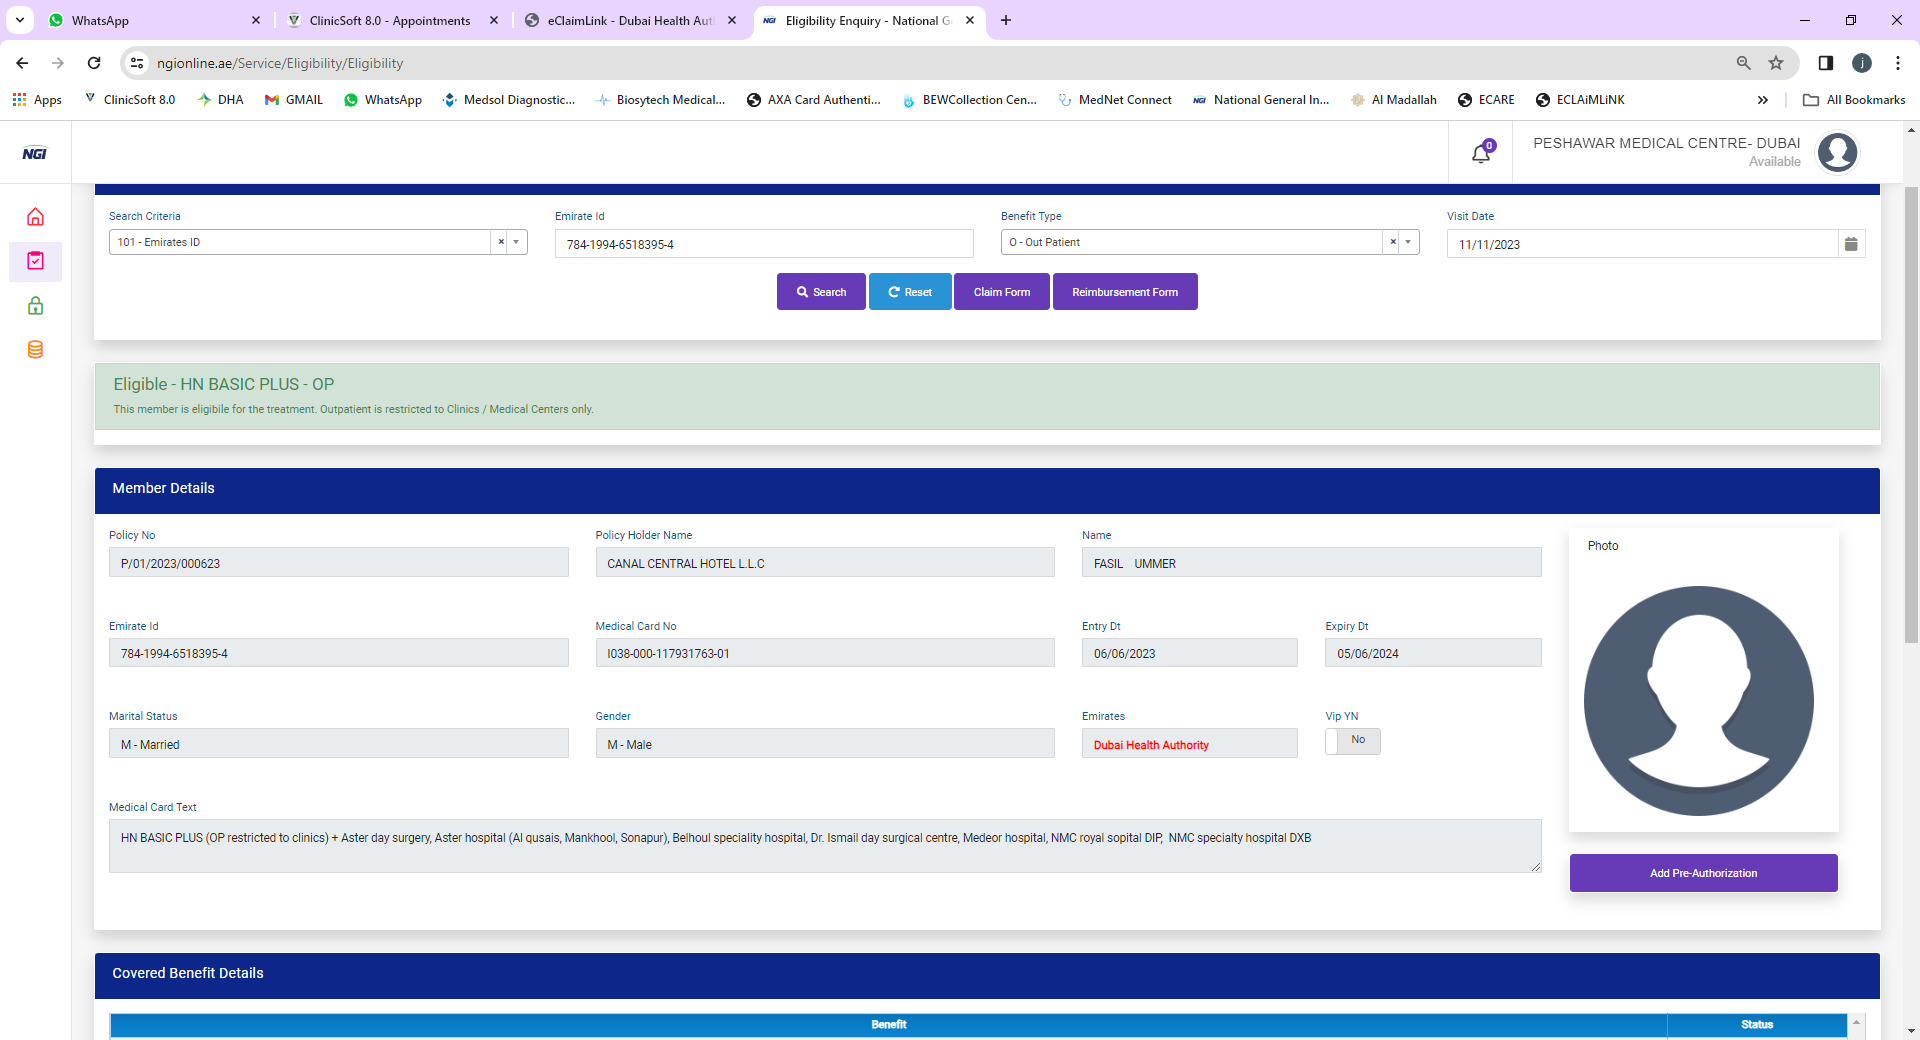This screenshot has width=1920, height=1040.
Task: Open the Visit Date calendar picker
Action: click(1851, 244)
